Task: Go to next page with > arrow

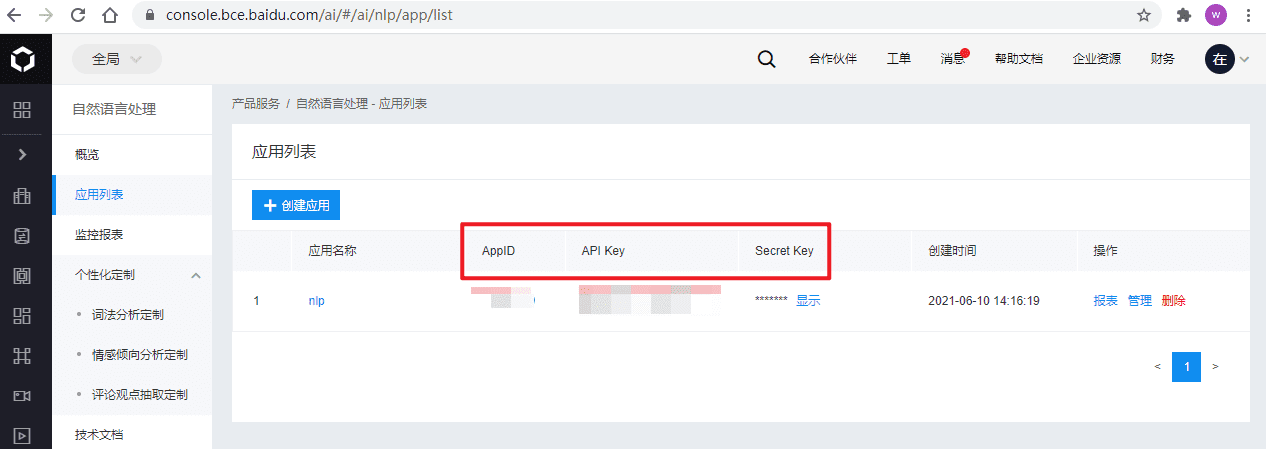Action: pos(1215,367)
